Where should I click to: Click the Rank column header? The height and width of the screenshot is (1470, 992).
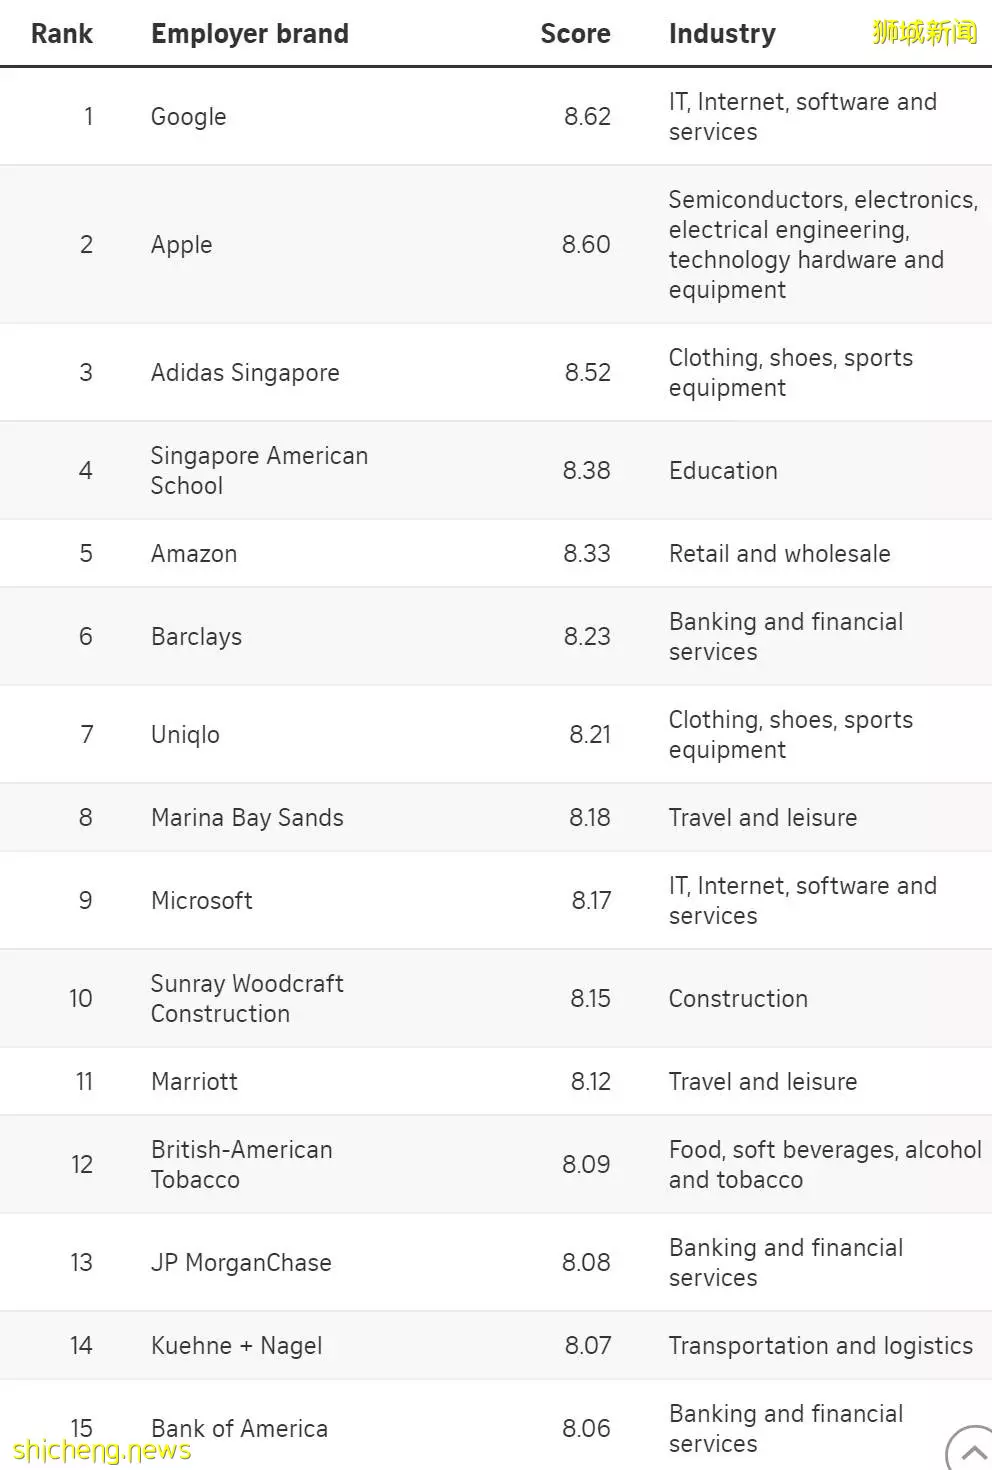click(x=62, y=34)
